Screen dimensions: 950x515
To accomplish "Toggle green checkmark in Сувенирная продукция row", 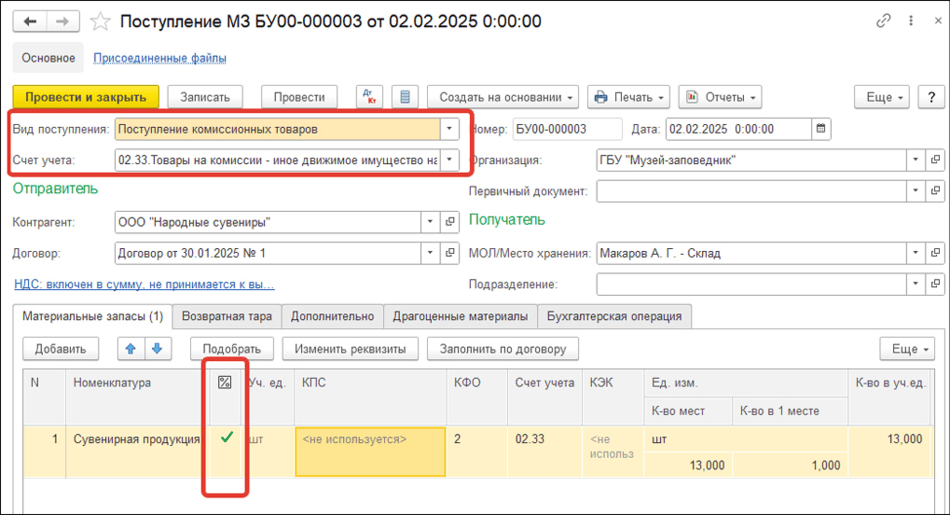I will 226,437.
